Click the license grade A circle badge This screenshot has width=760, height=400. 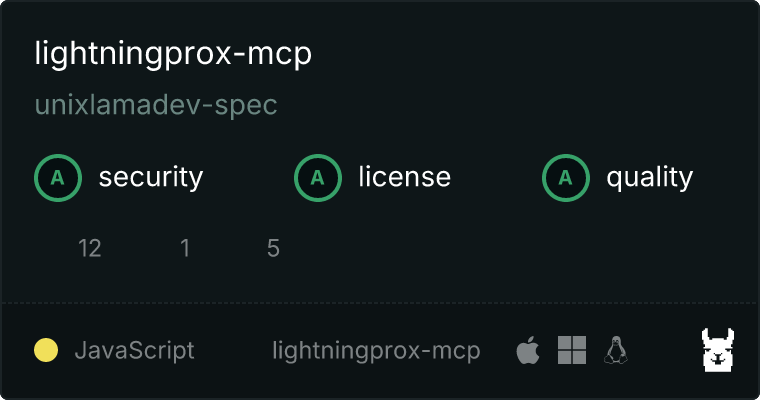(x=317, y=178)
